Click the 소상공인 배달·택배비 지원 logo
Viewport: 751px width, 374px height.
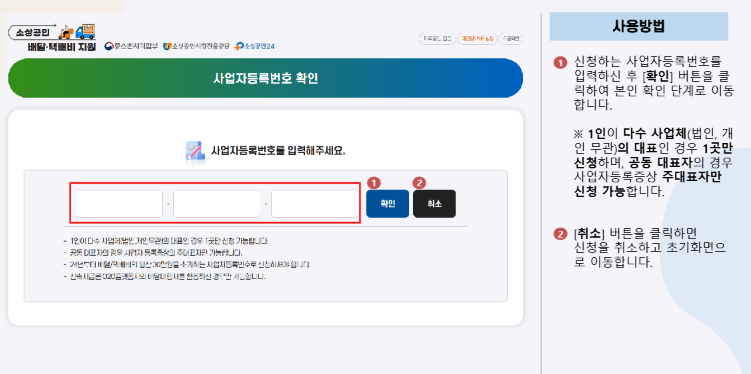[x=53, y=37]
